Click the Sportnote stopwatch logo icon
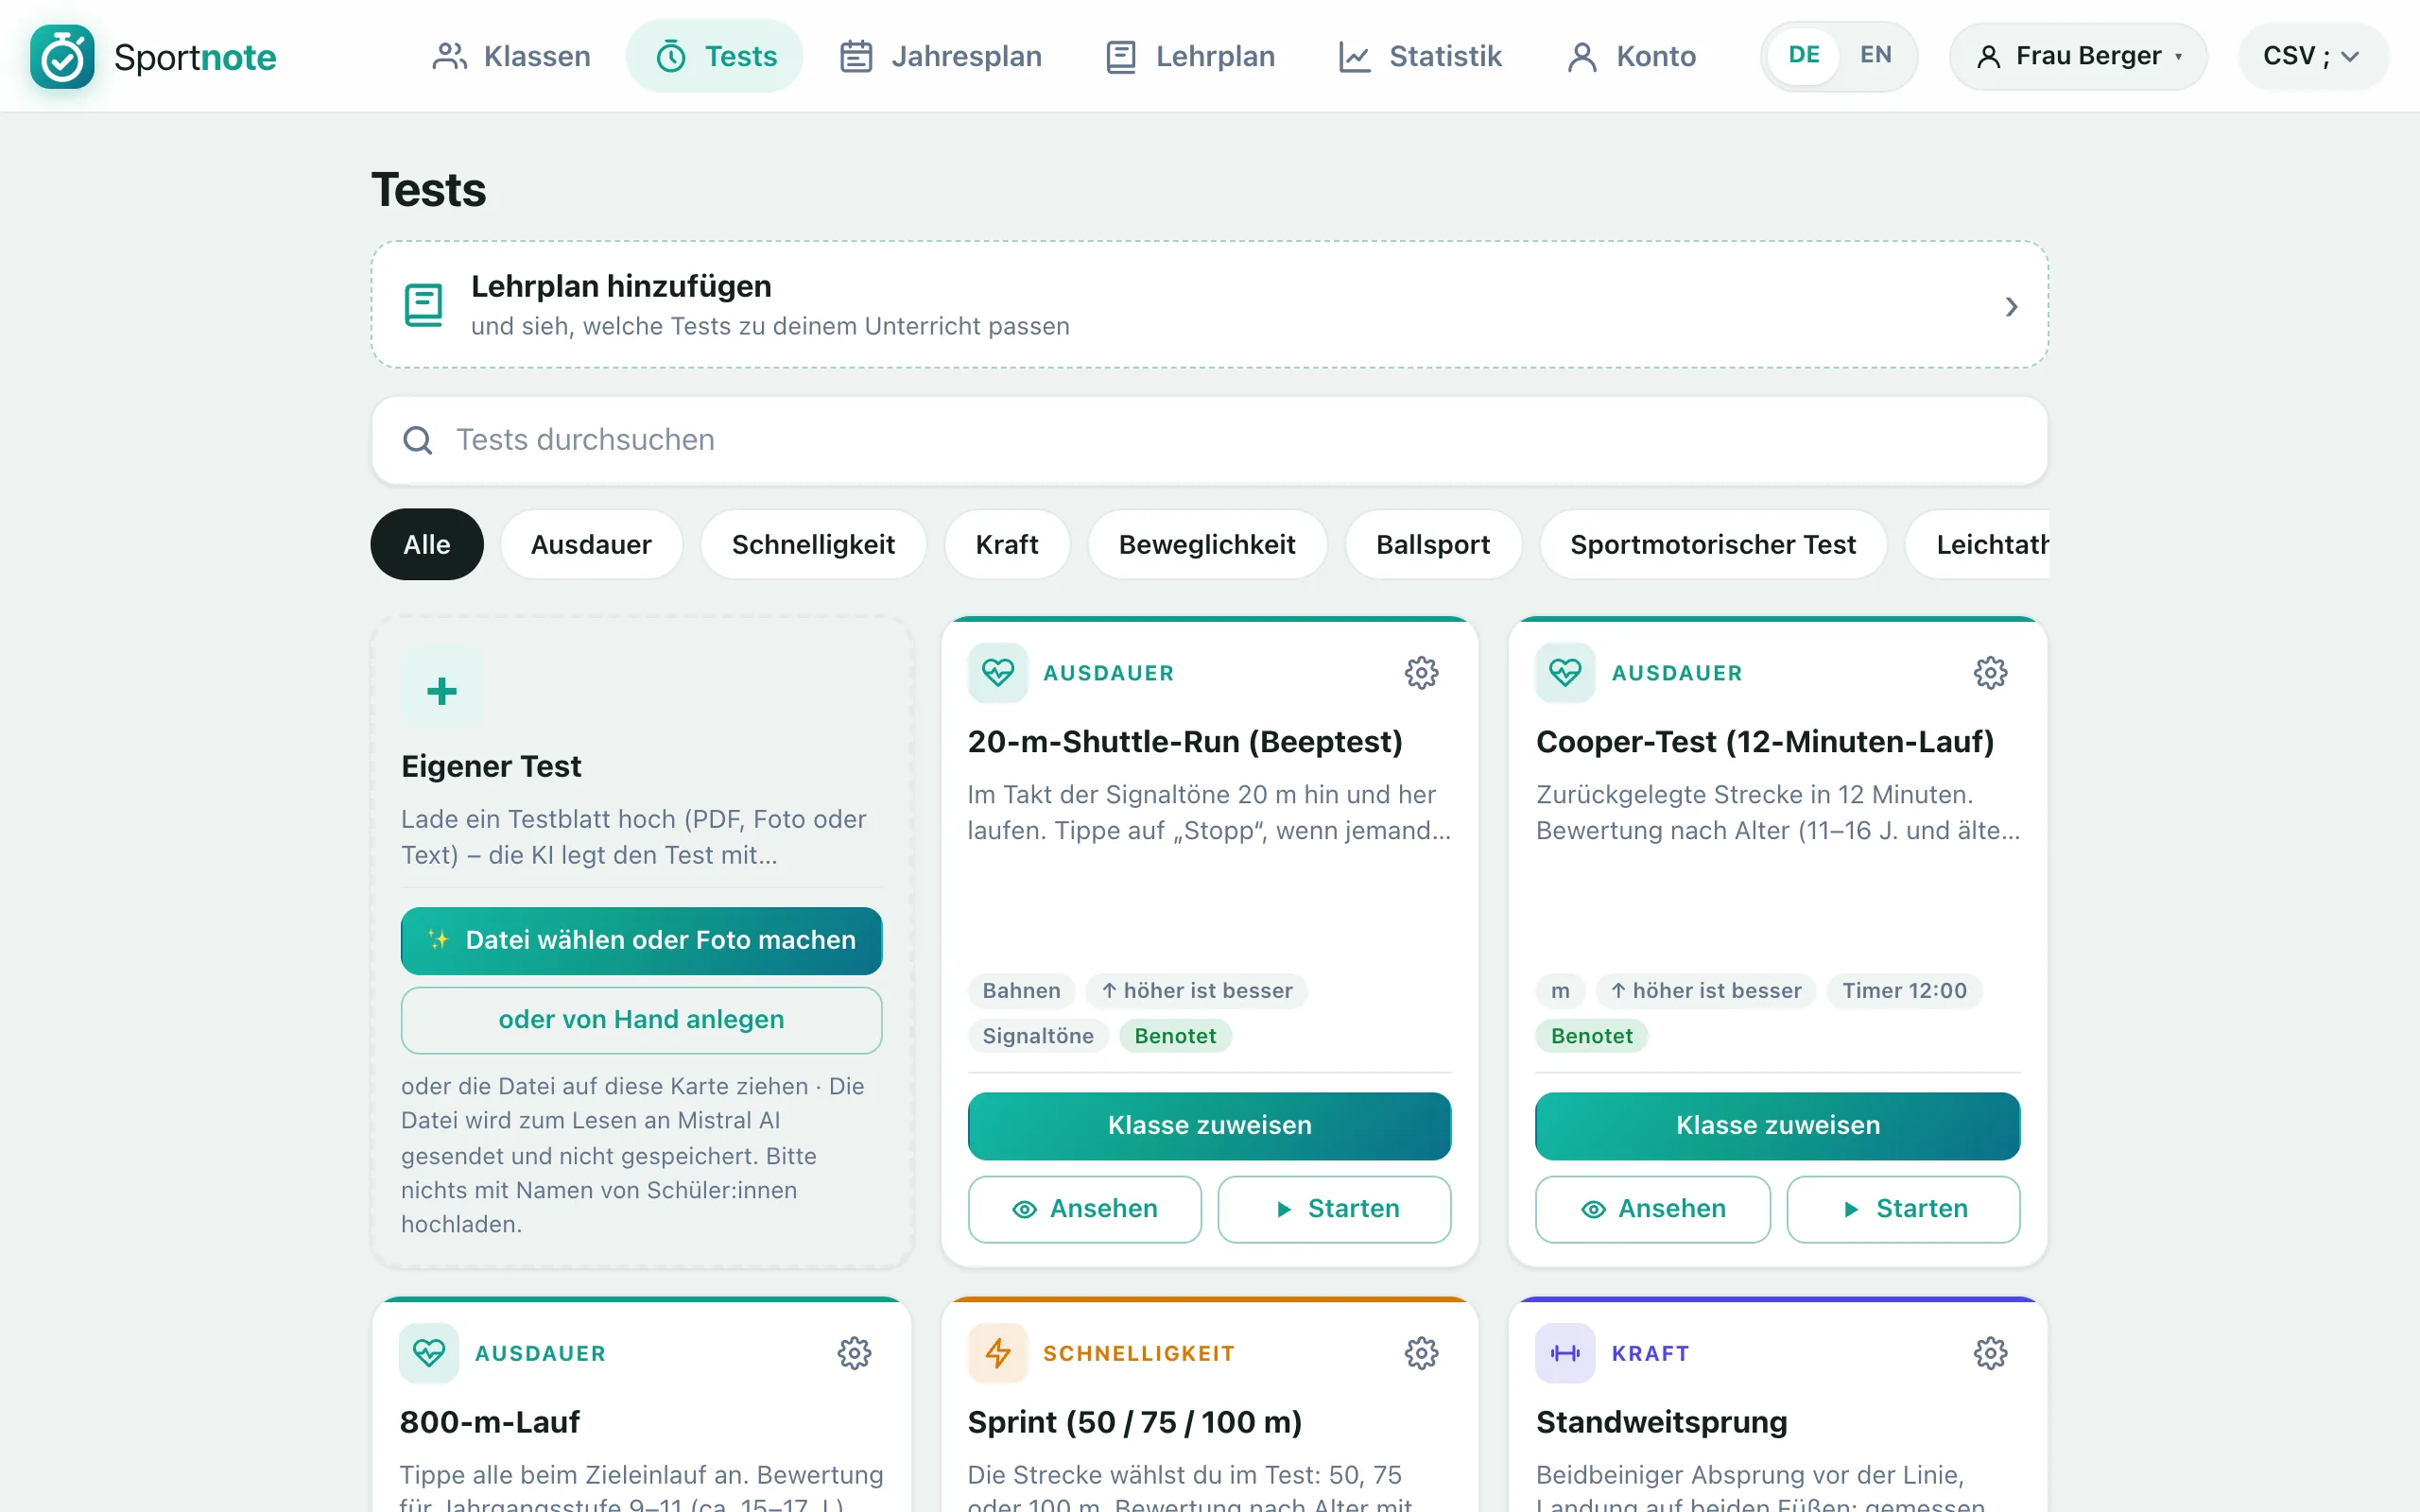 [x=62, y=56]
